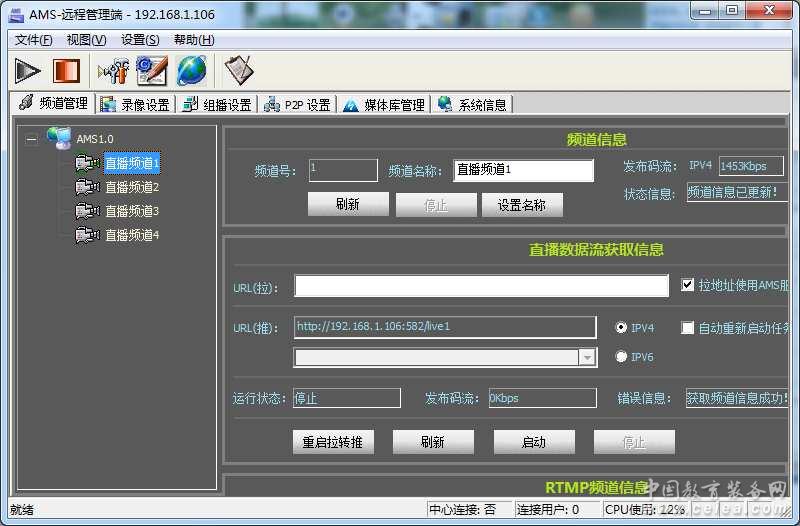Click the red stop toolbar icon
The width and height of the screenshot is (800, 526).
tap(66, 71)
